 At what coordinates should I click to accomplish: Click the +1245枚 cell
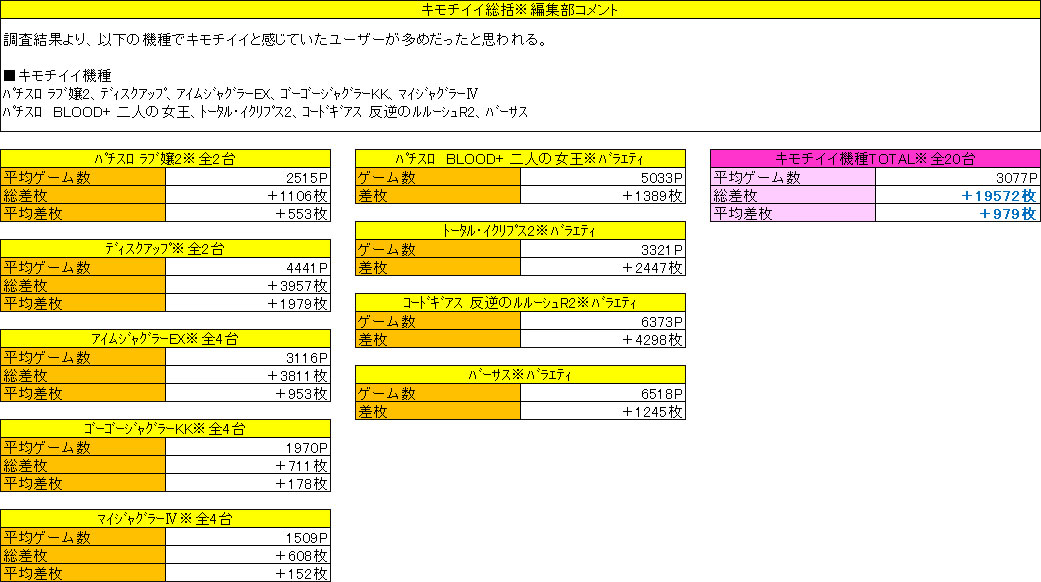click(x=603, y=411)
